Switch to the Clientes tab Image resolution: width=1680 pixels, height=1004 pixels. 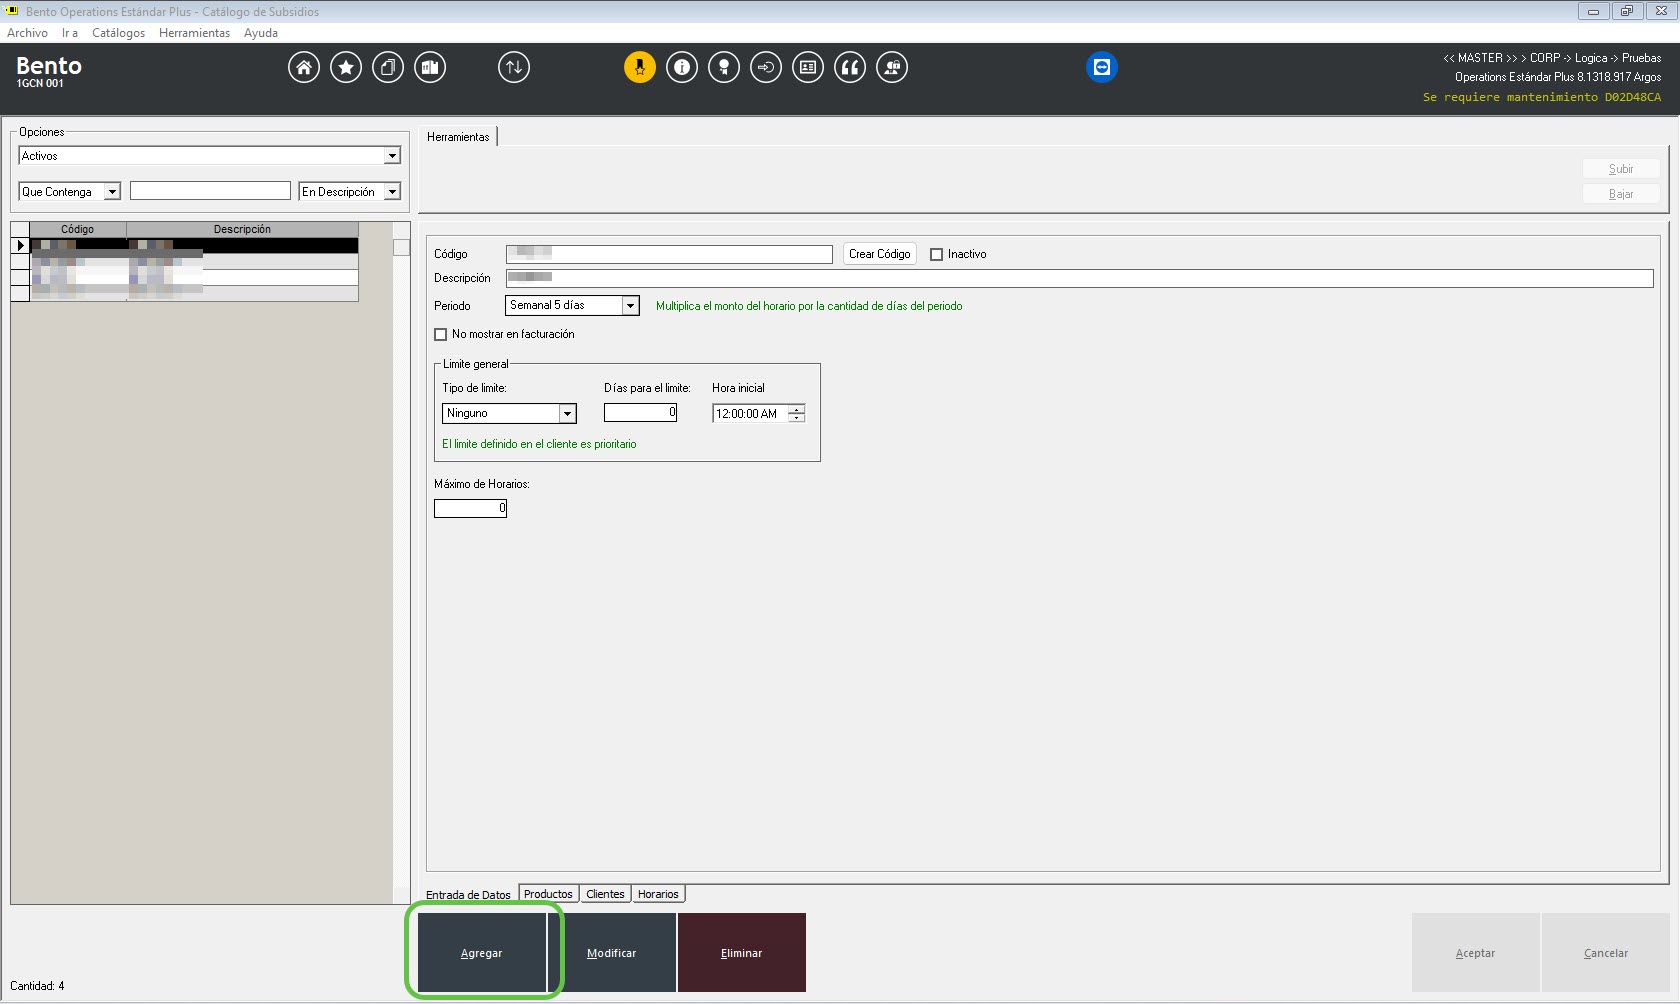[x=605, y=894]
